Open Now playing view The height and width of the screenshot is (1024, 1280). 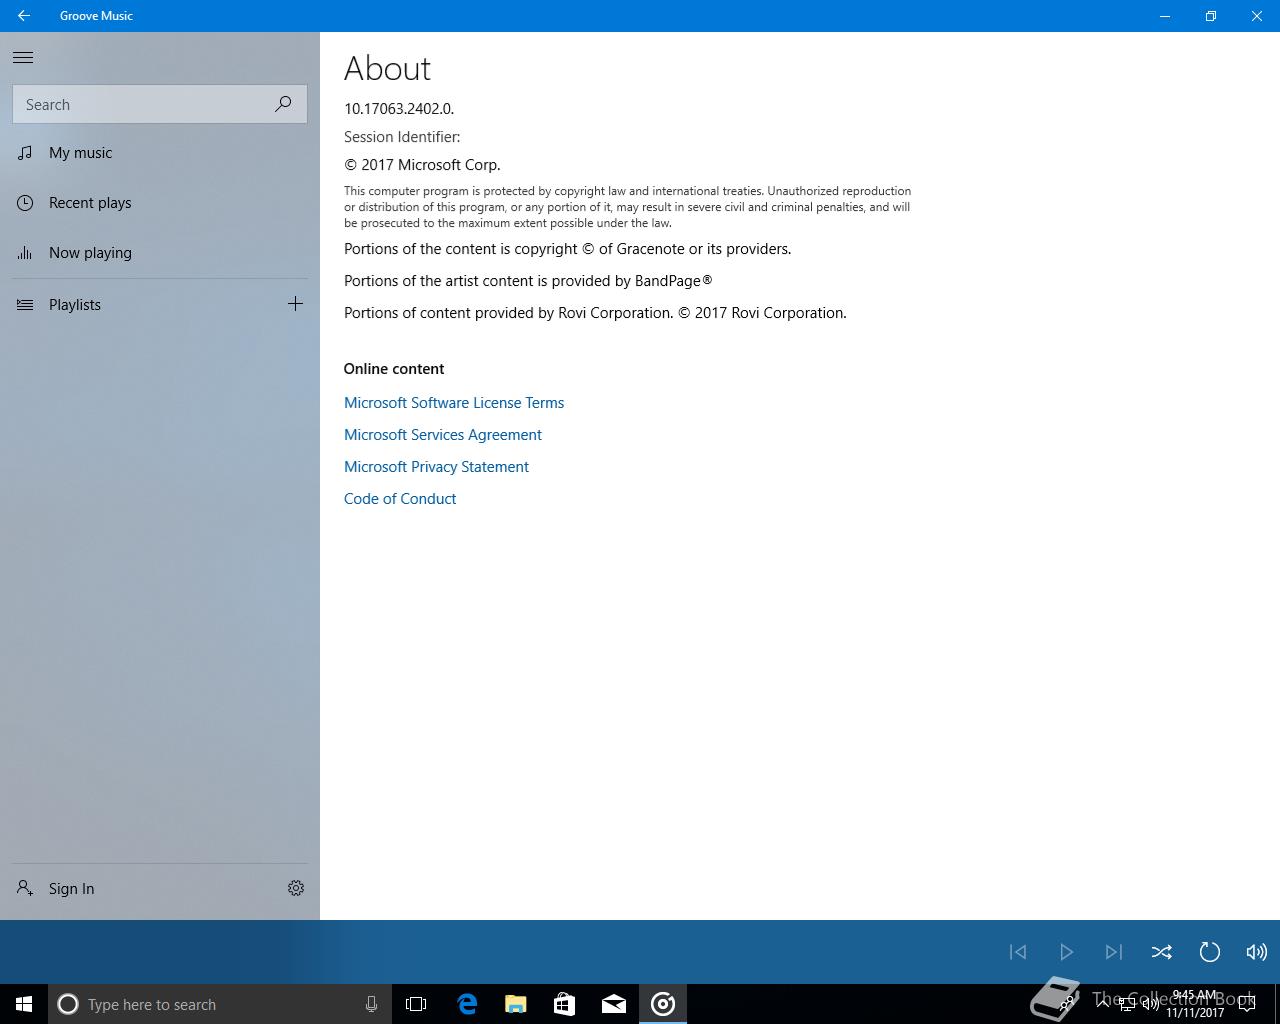tap(160, 253)
